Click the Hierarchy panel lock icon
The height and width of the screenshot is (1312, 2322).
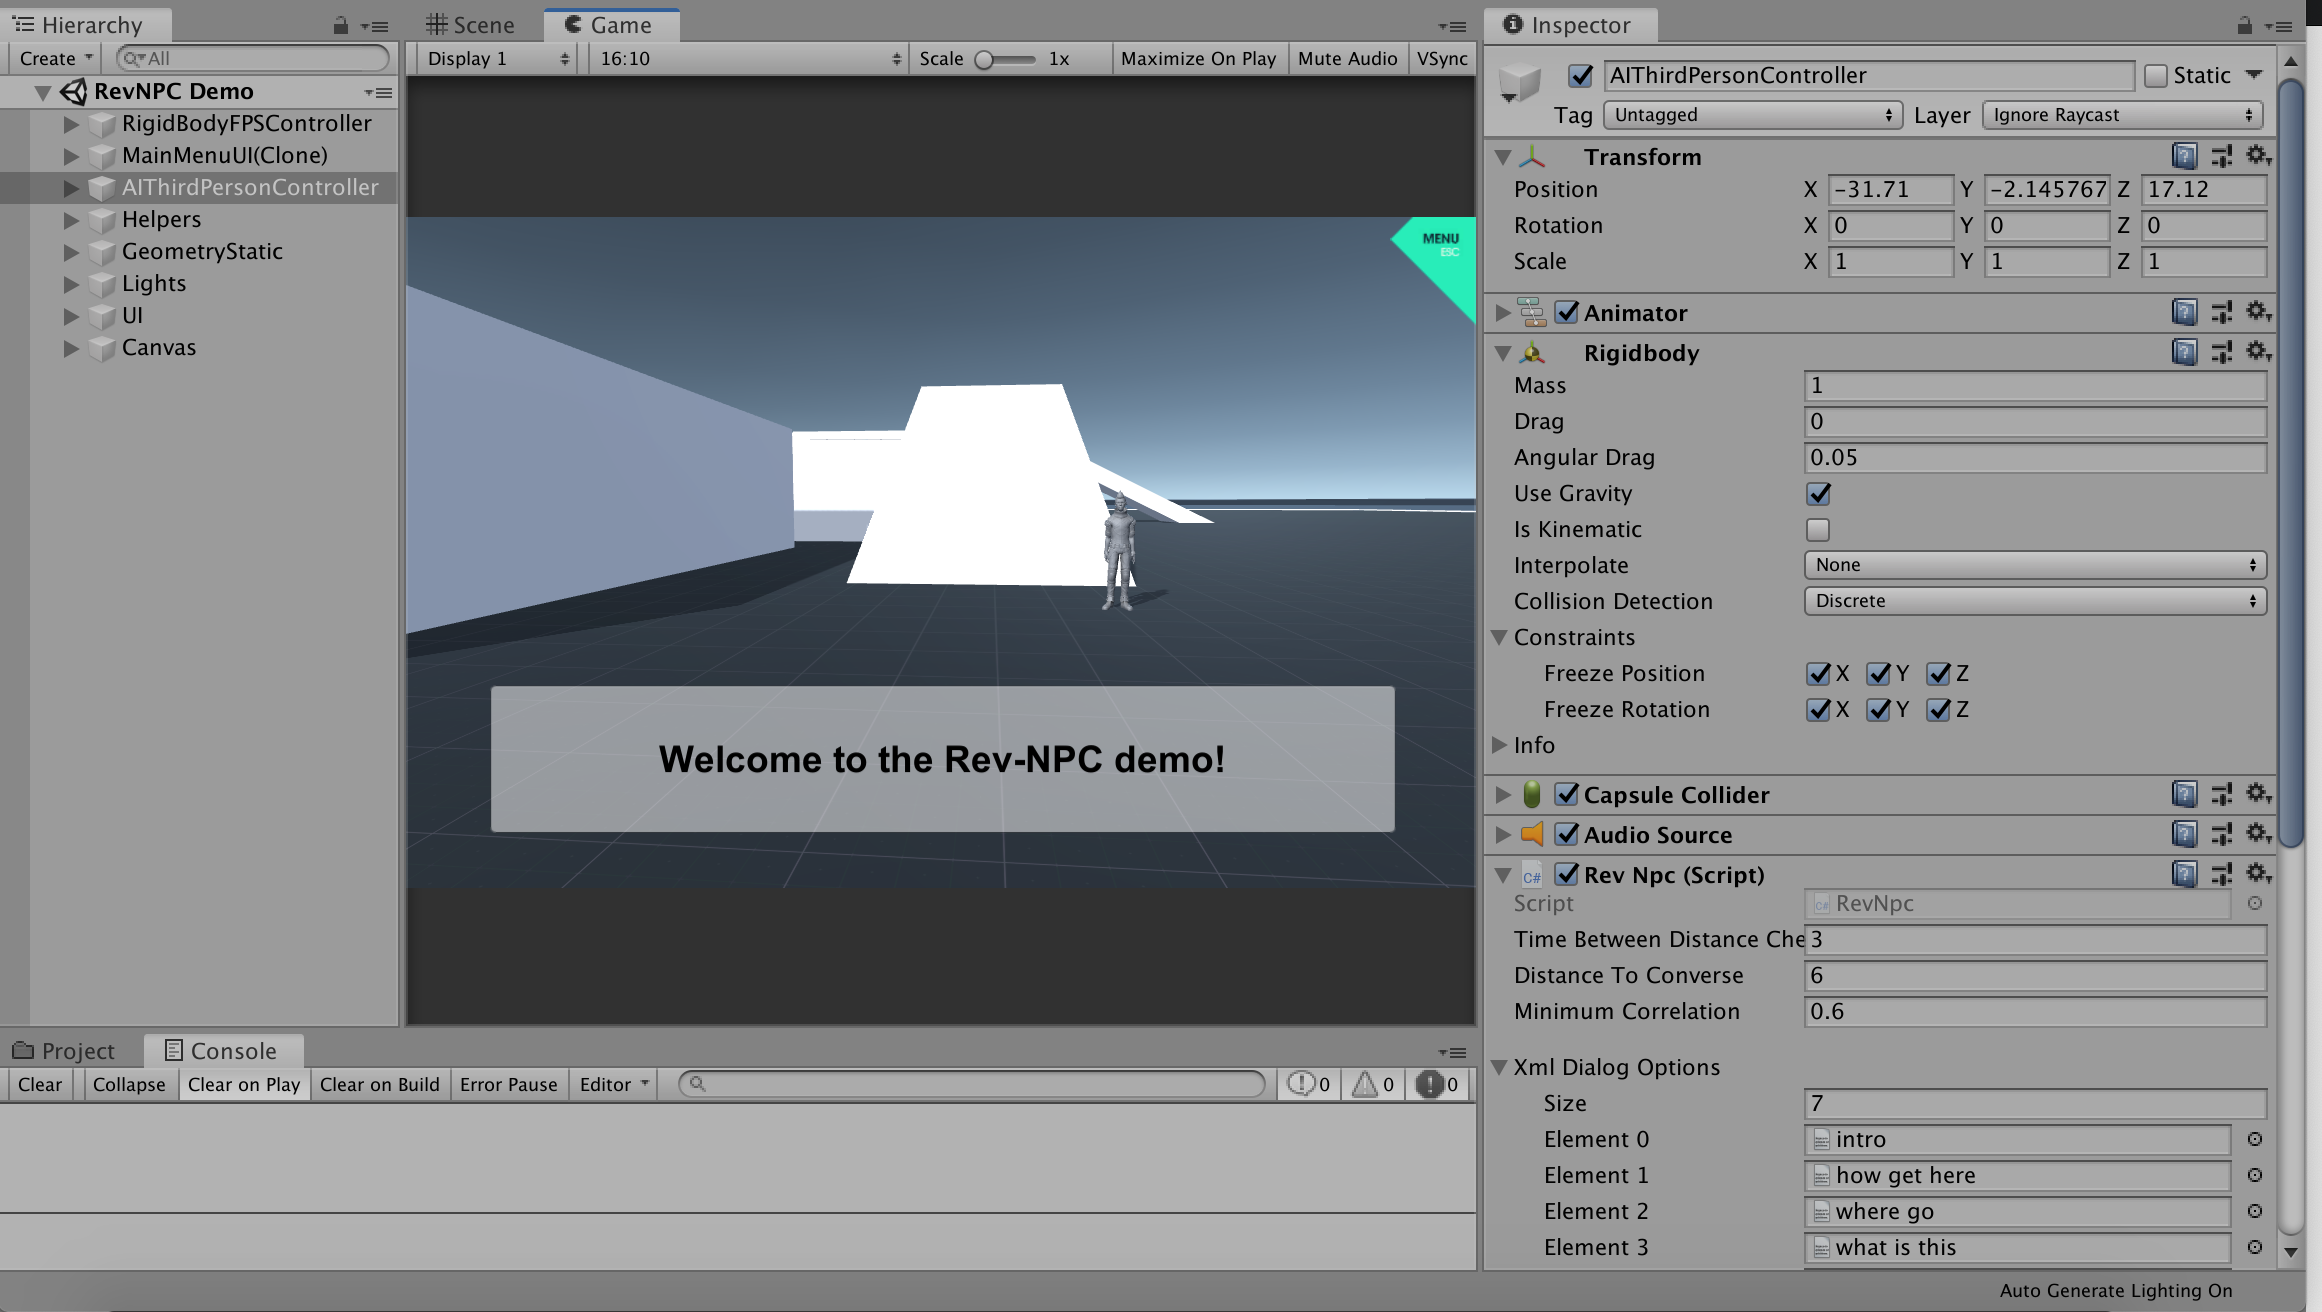(x=340, y=25)
